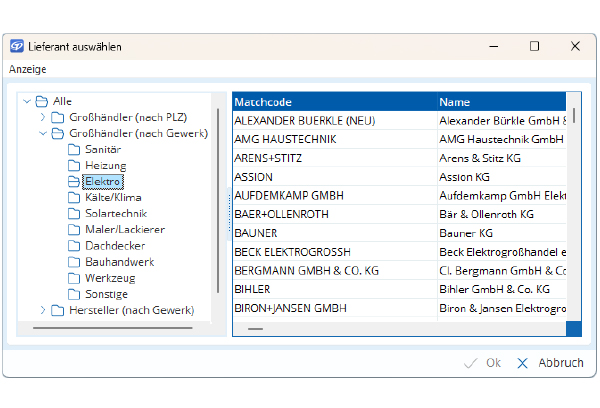Select the Werkzeug category
The image size is (600, 408).
110,278
